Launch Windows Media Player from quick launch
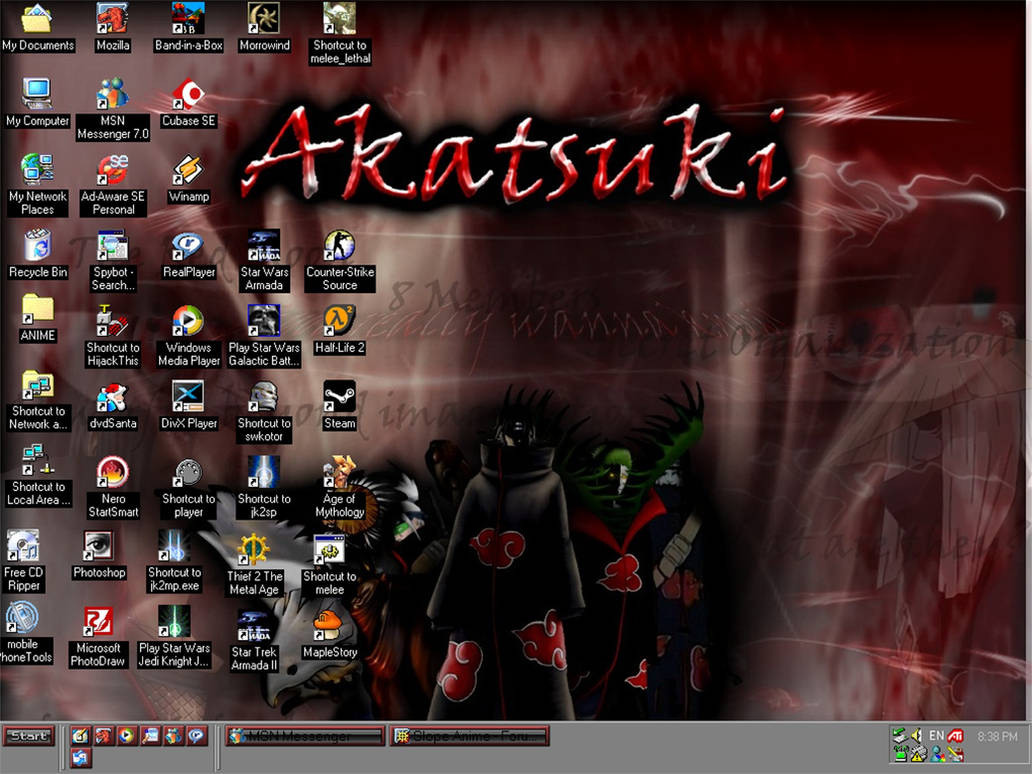This screenshot has width=1032, height=774. (126, 735)
